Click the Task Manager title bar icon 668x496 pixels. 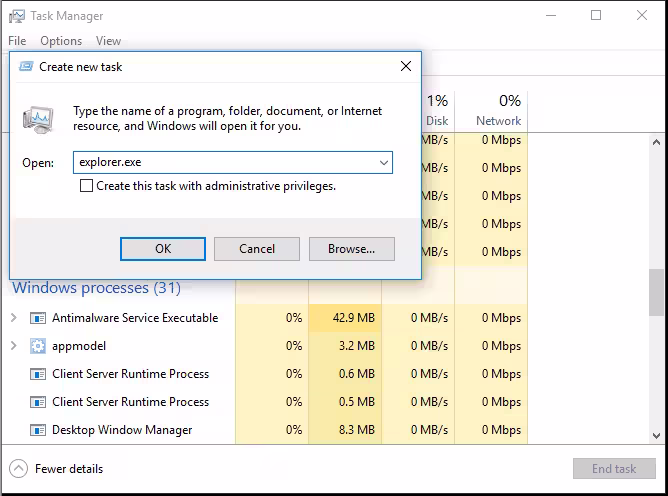tap(16, 16)
